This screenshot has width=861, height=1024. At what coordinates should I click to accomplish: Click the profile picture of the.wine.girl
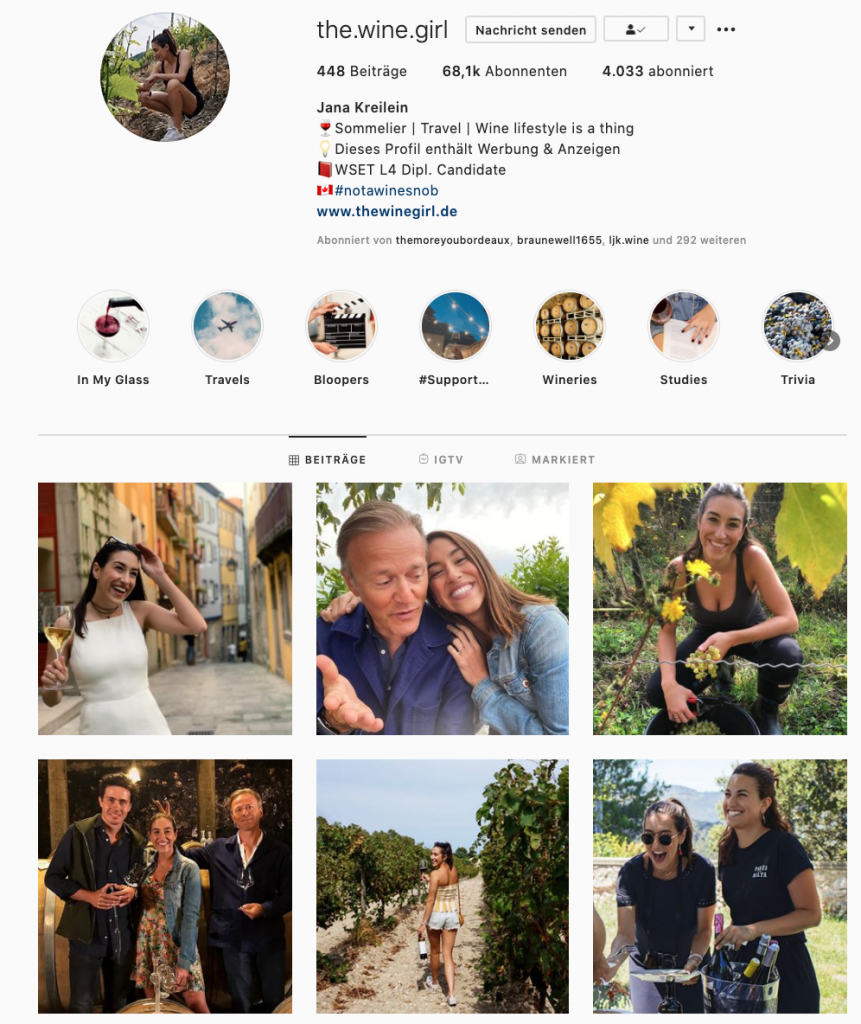point(165,77)
